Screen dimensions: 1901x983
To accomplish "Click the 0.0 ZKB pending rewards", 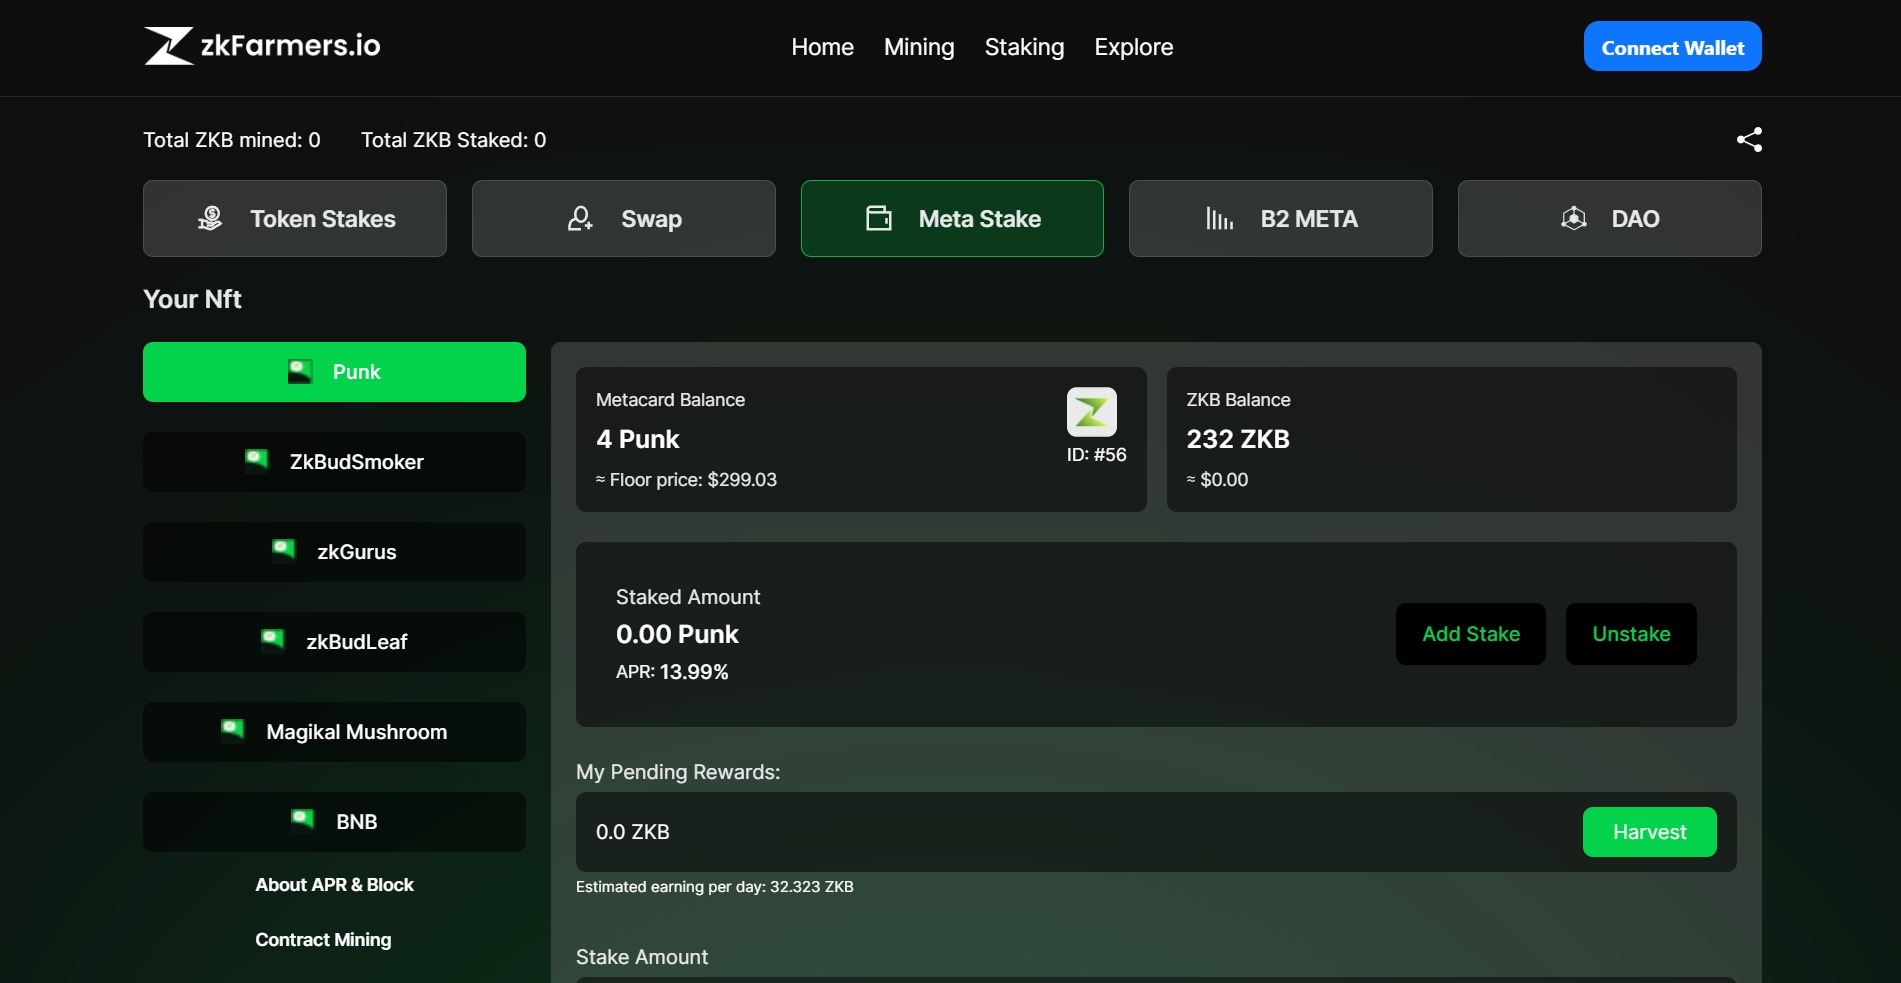I will click(x=633, y=832).
